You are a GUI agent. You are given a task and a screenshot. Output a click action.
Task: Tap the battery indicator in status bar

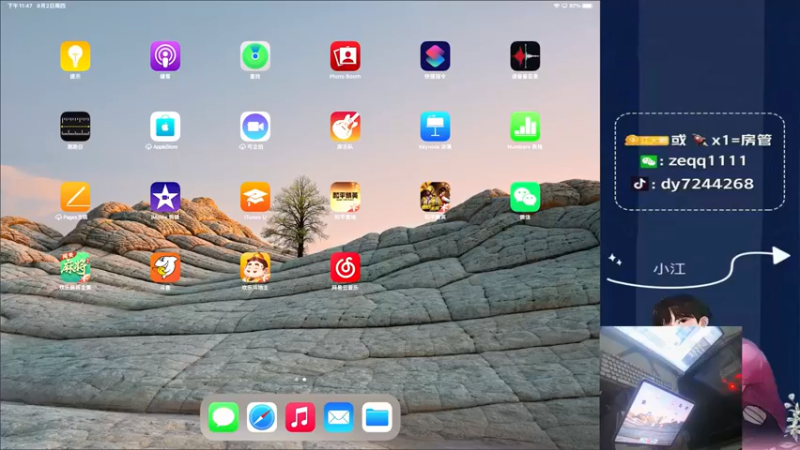point(587,6)
